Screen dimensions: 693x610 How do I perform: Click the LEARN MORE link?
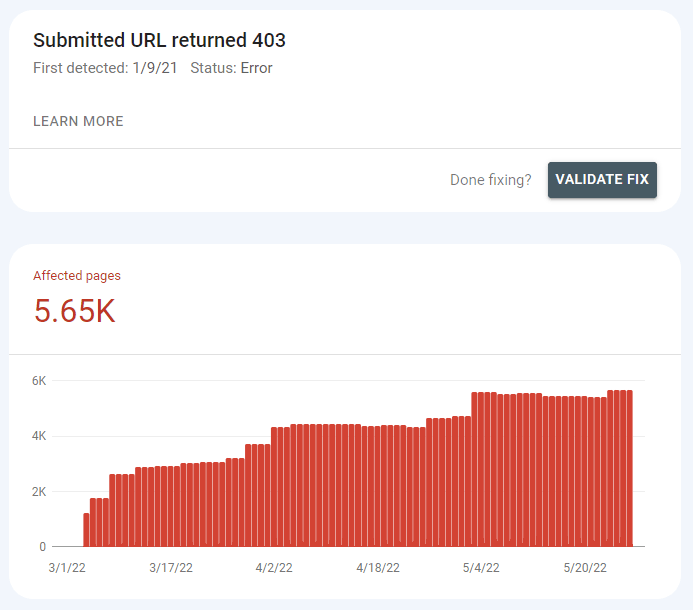(78, 121)
